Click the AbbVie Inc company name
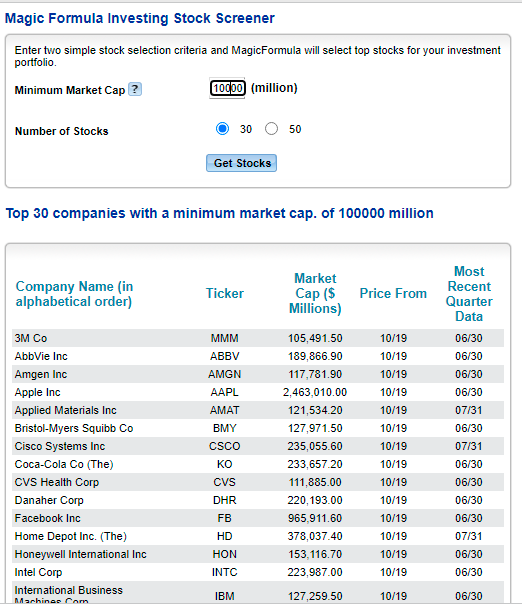The height and width of the screenshot is (604, 522). [41, 356]
